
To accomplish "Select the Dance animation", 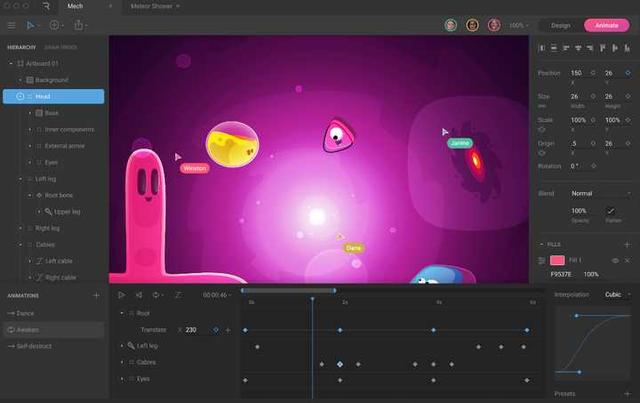I will (x=25, y=313).
